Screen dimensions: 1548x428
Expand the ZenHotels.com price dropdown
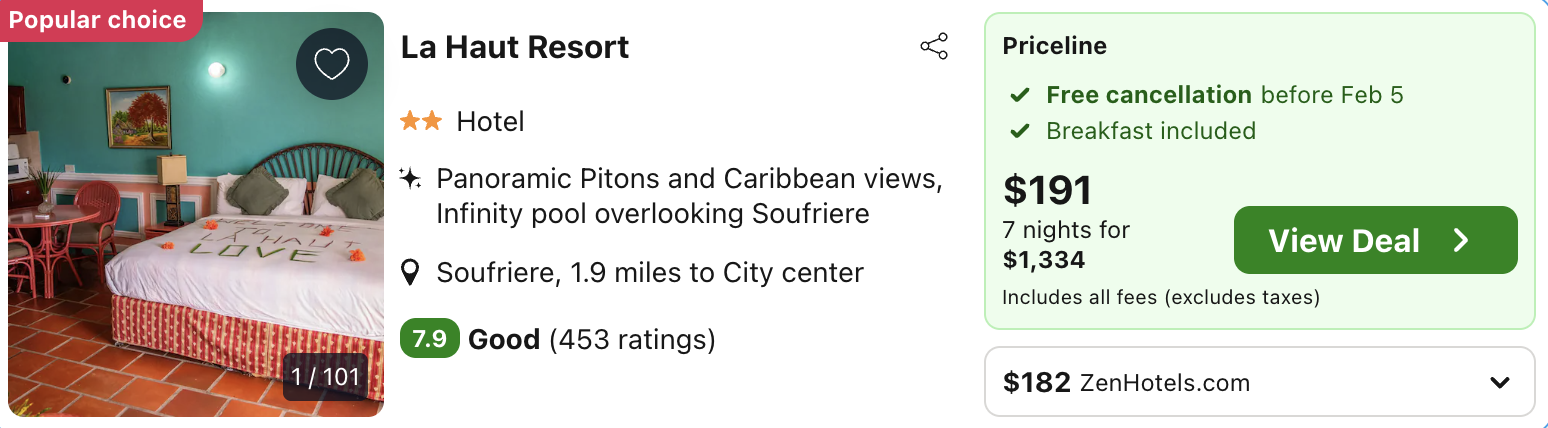pos(1498,382)
